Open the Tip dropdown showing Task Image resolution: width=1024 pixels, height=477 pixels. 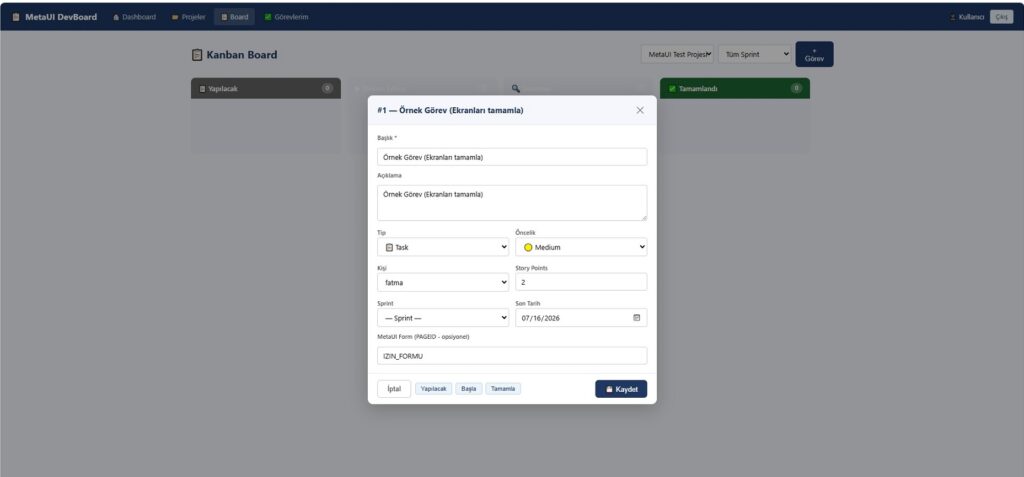[443, 247]
